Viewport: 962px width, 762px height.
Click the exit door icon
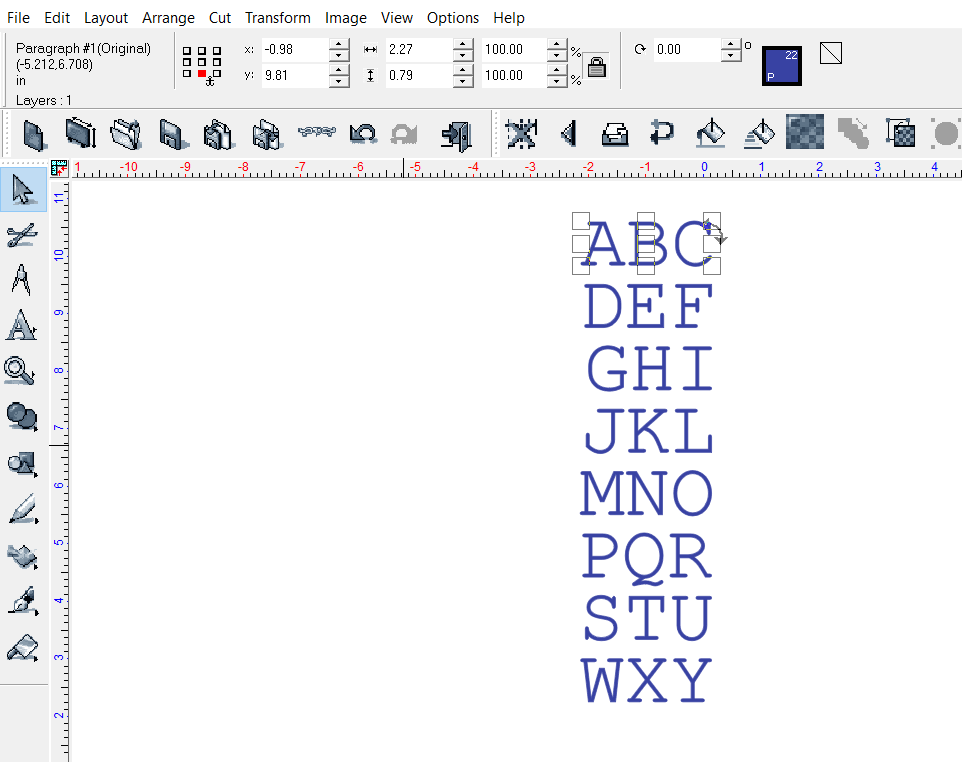pos(456,134)
